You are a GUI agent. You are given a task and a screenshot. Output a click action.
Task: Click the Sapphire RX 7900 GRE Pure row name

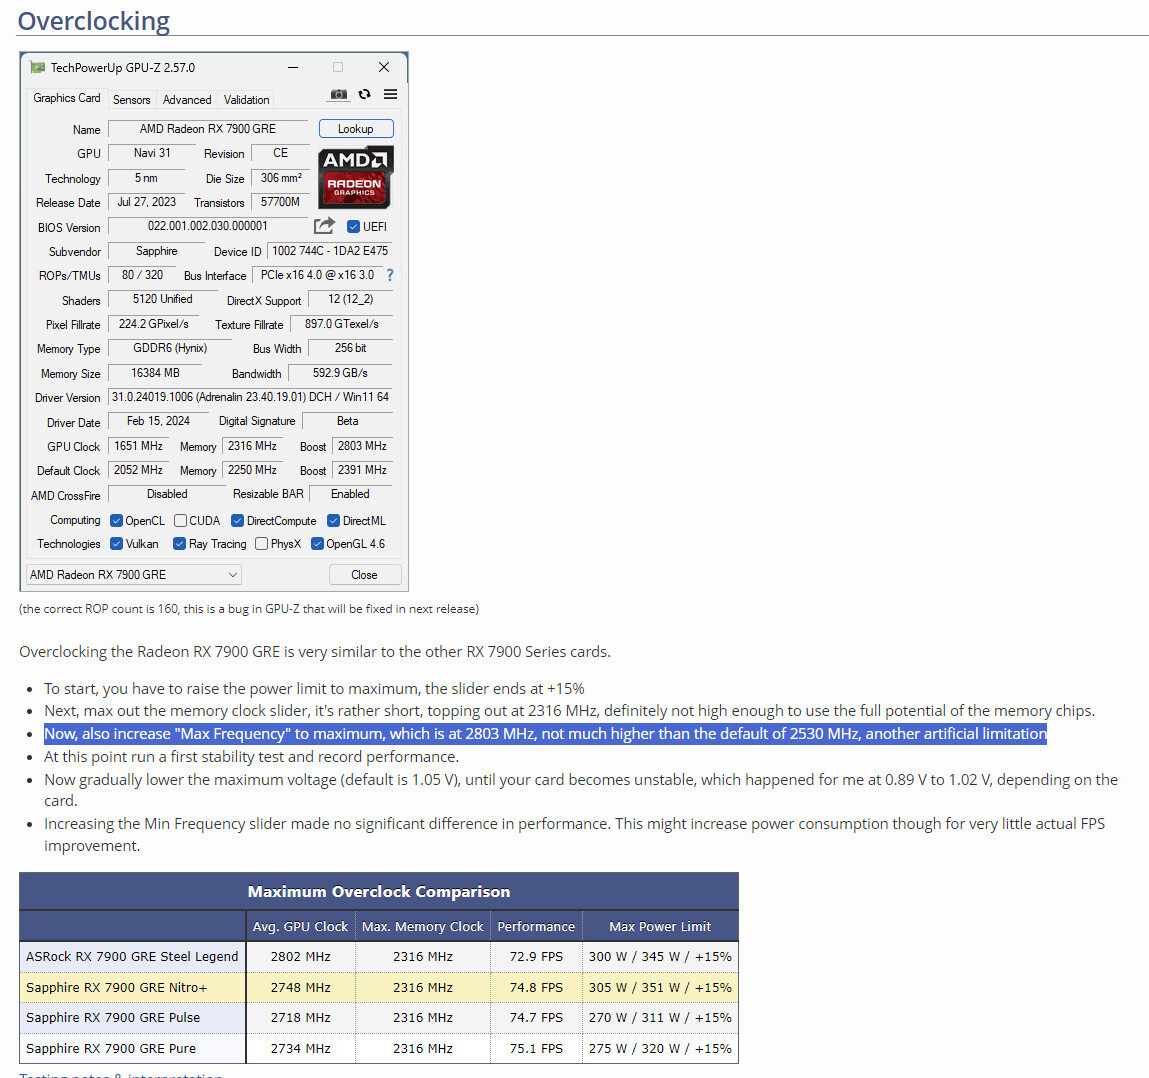pos(111,1048)
